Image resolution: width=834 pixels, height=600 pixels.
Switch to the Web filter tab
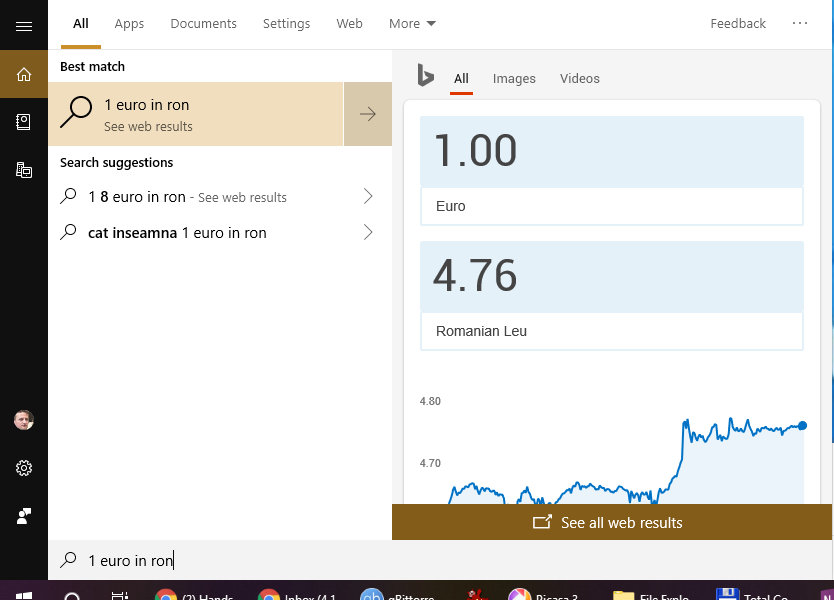coord(349,23)
